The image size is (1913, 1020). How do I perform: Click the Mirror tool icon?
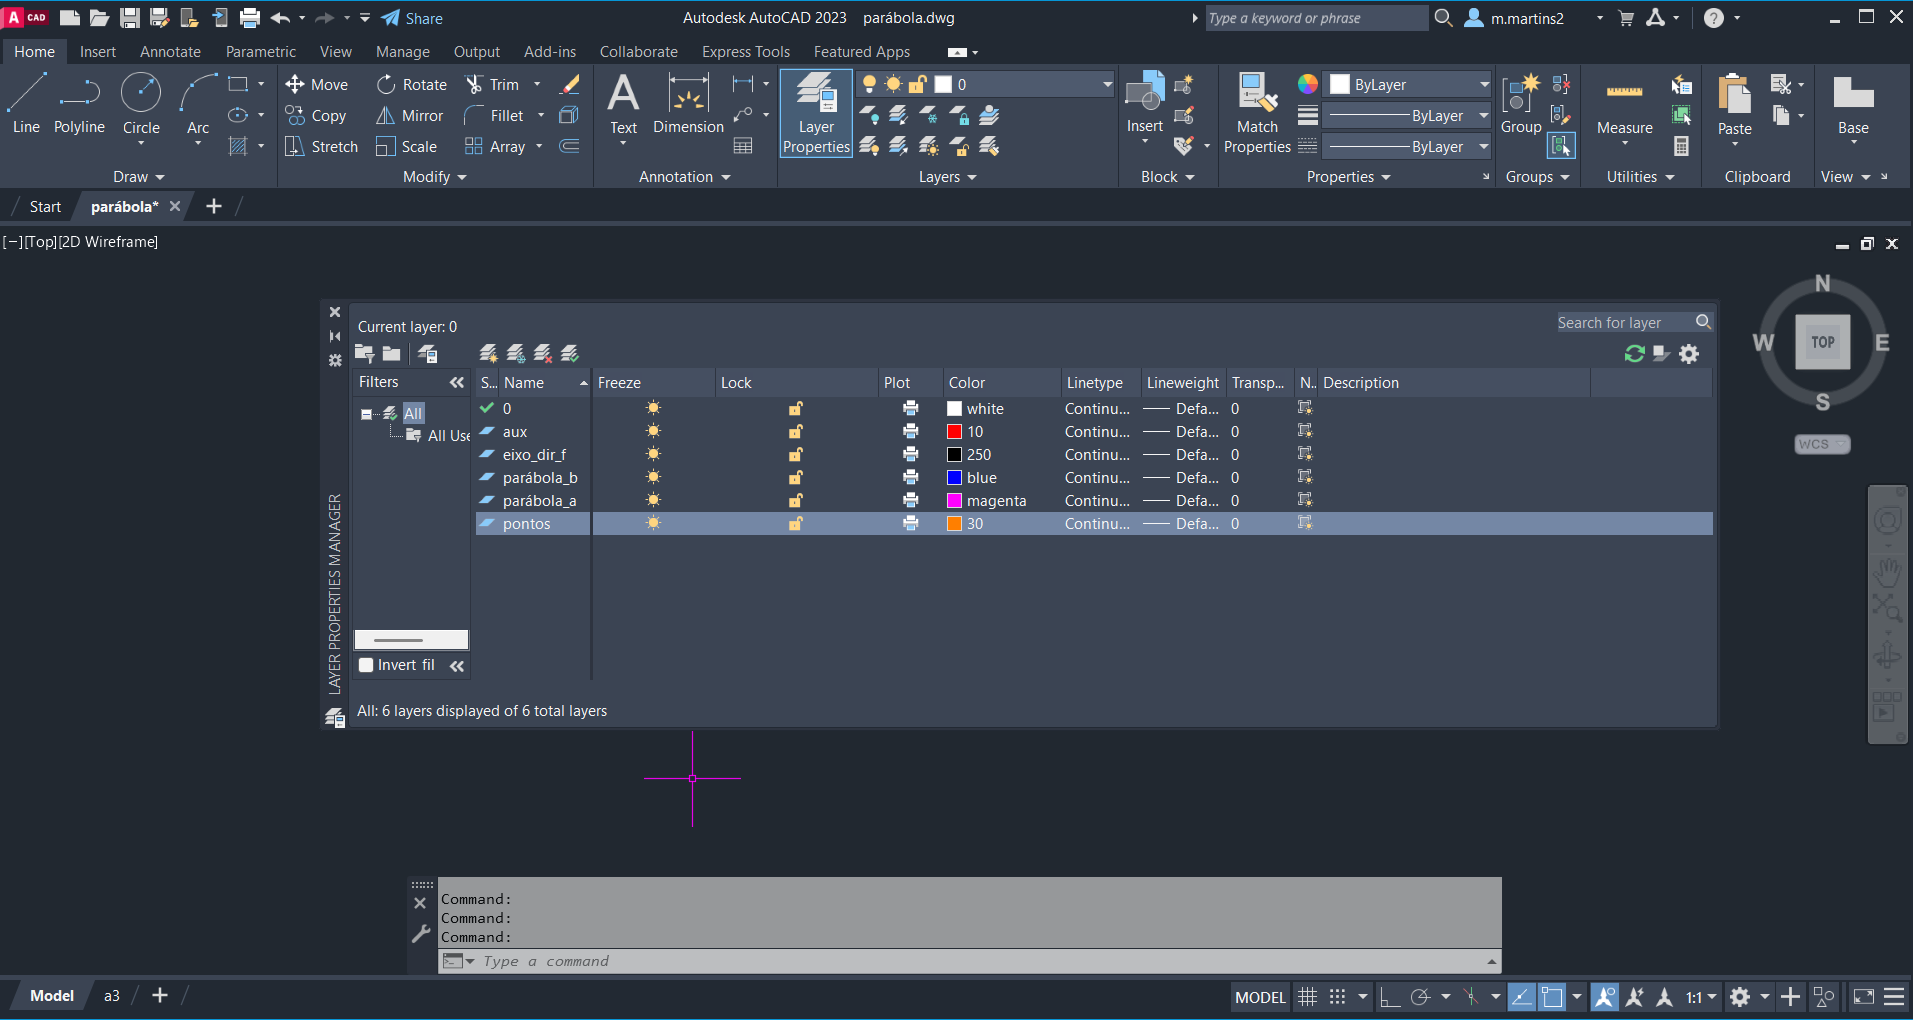(x=385, y=116)
